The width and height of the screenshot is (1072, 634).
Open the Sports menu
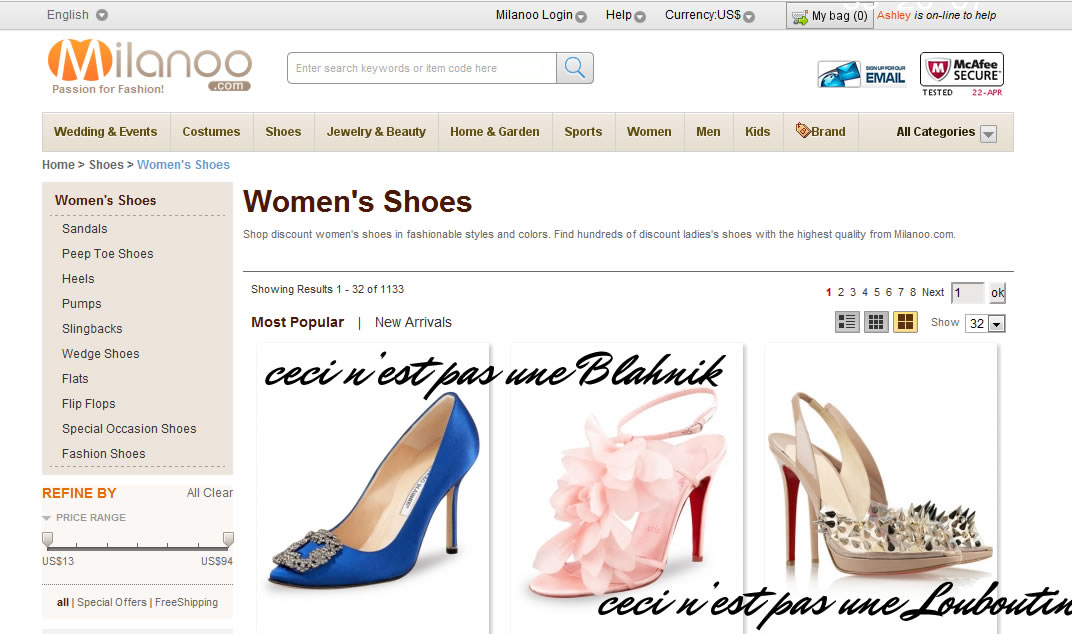(583, 132)
